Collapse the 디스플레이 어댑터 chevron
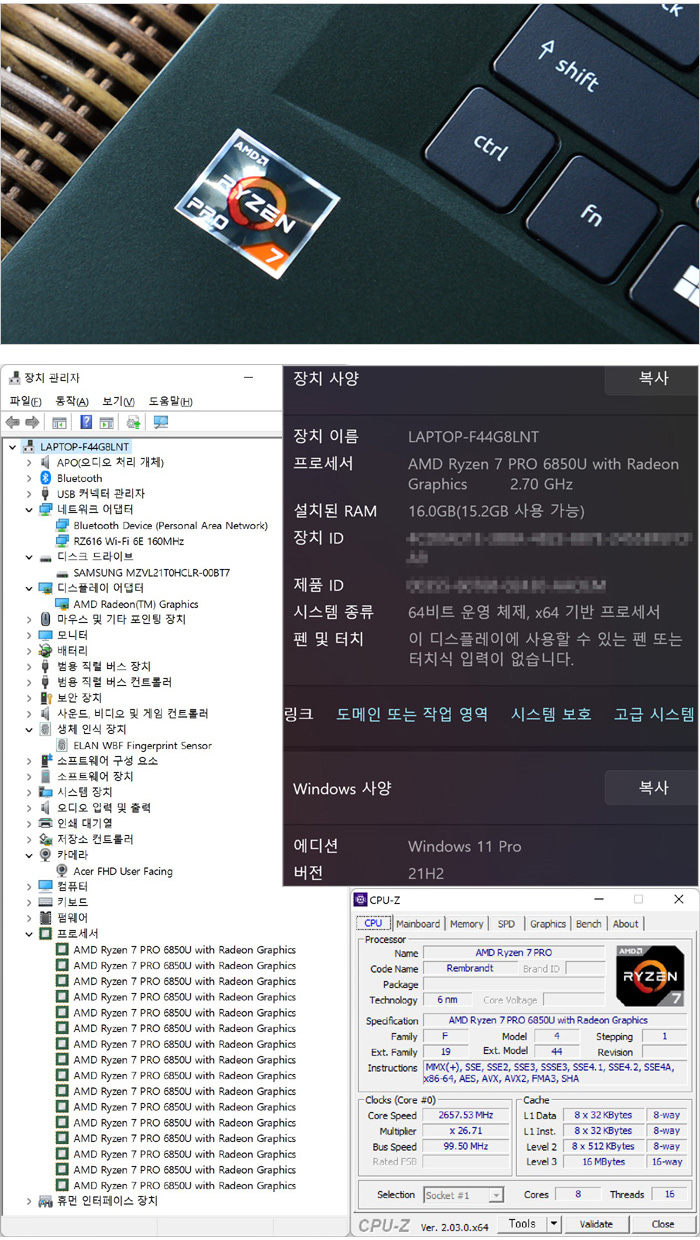The image size is (700, 1240). click(30, 588)
